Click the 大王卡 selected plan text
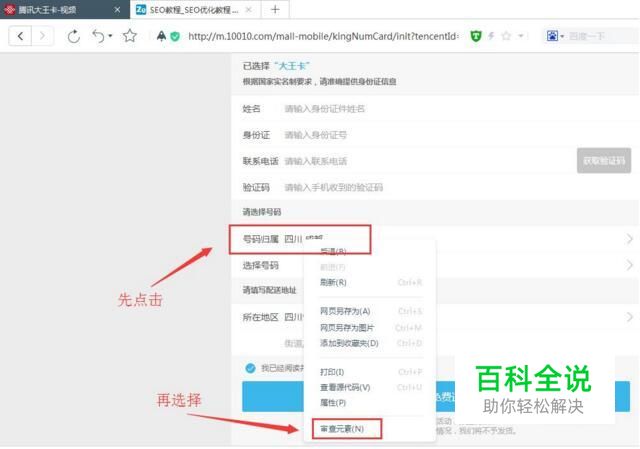 pyautogui.click(x=292, y=65)
